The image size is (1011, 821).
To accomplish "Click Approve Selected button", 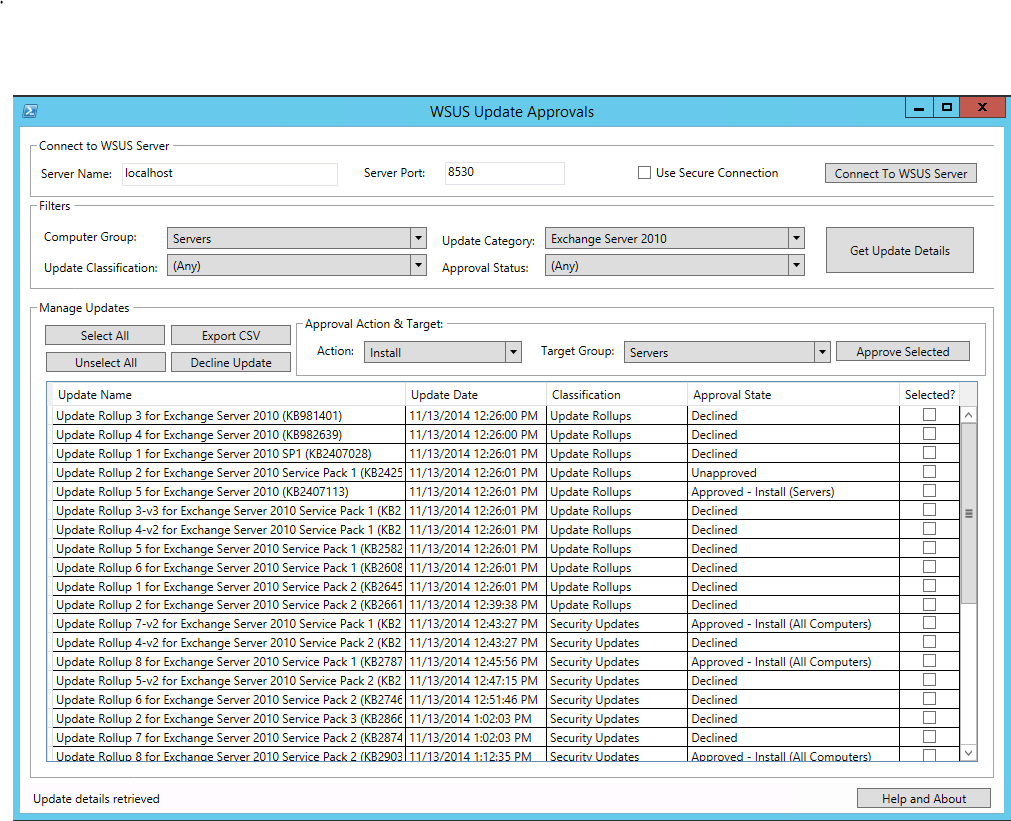I will 903,351.
